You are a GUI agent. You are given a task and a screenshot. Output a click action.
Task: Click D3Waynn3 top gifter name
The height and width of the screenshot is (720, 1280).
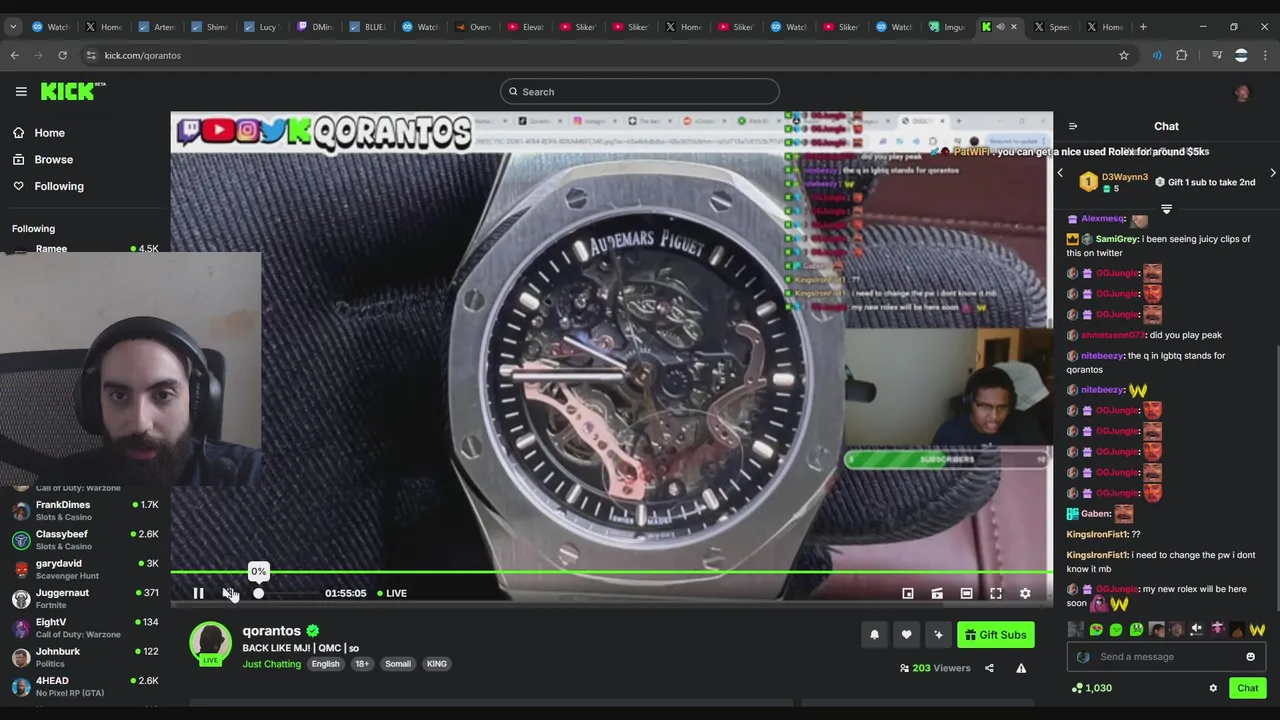(x=1124, y=177)
